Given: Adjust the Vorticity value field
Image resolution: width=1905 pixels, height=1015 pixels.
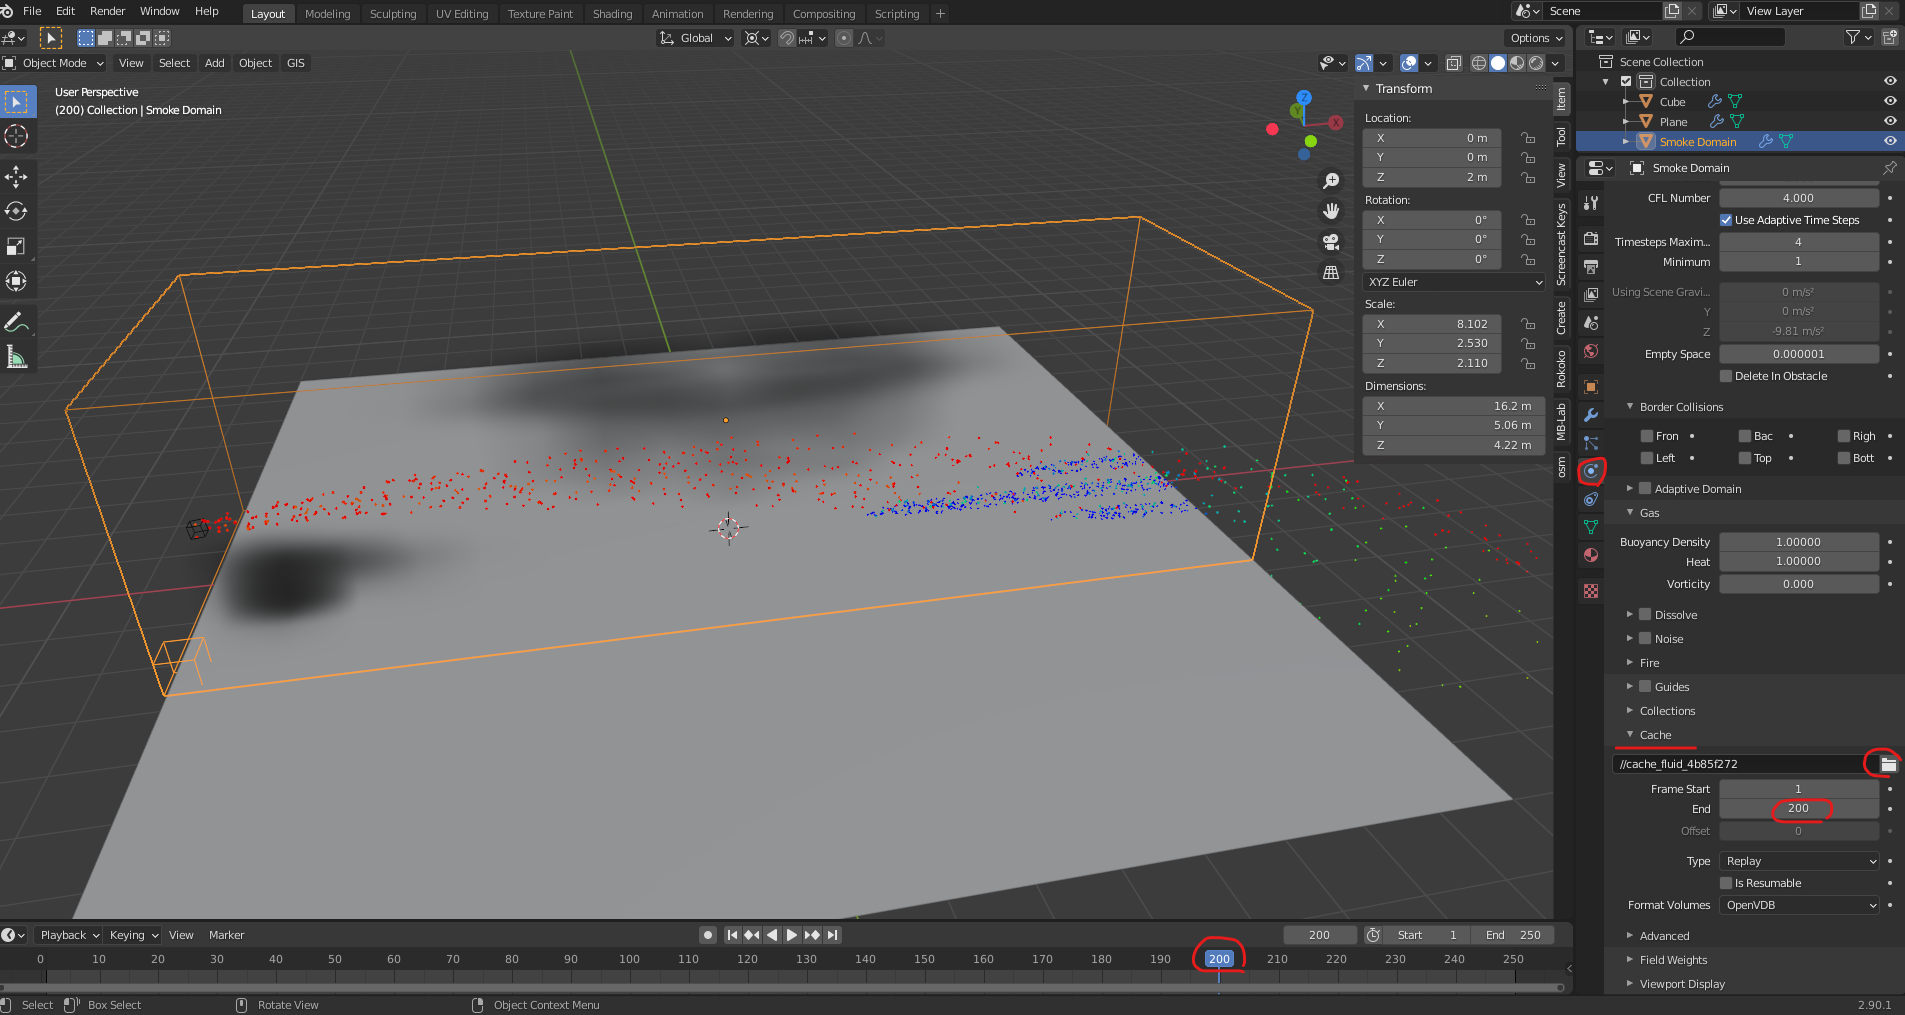Looking at the screenshot, I should 1799,584.
